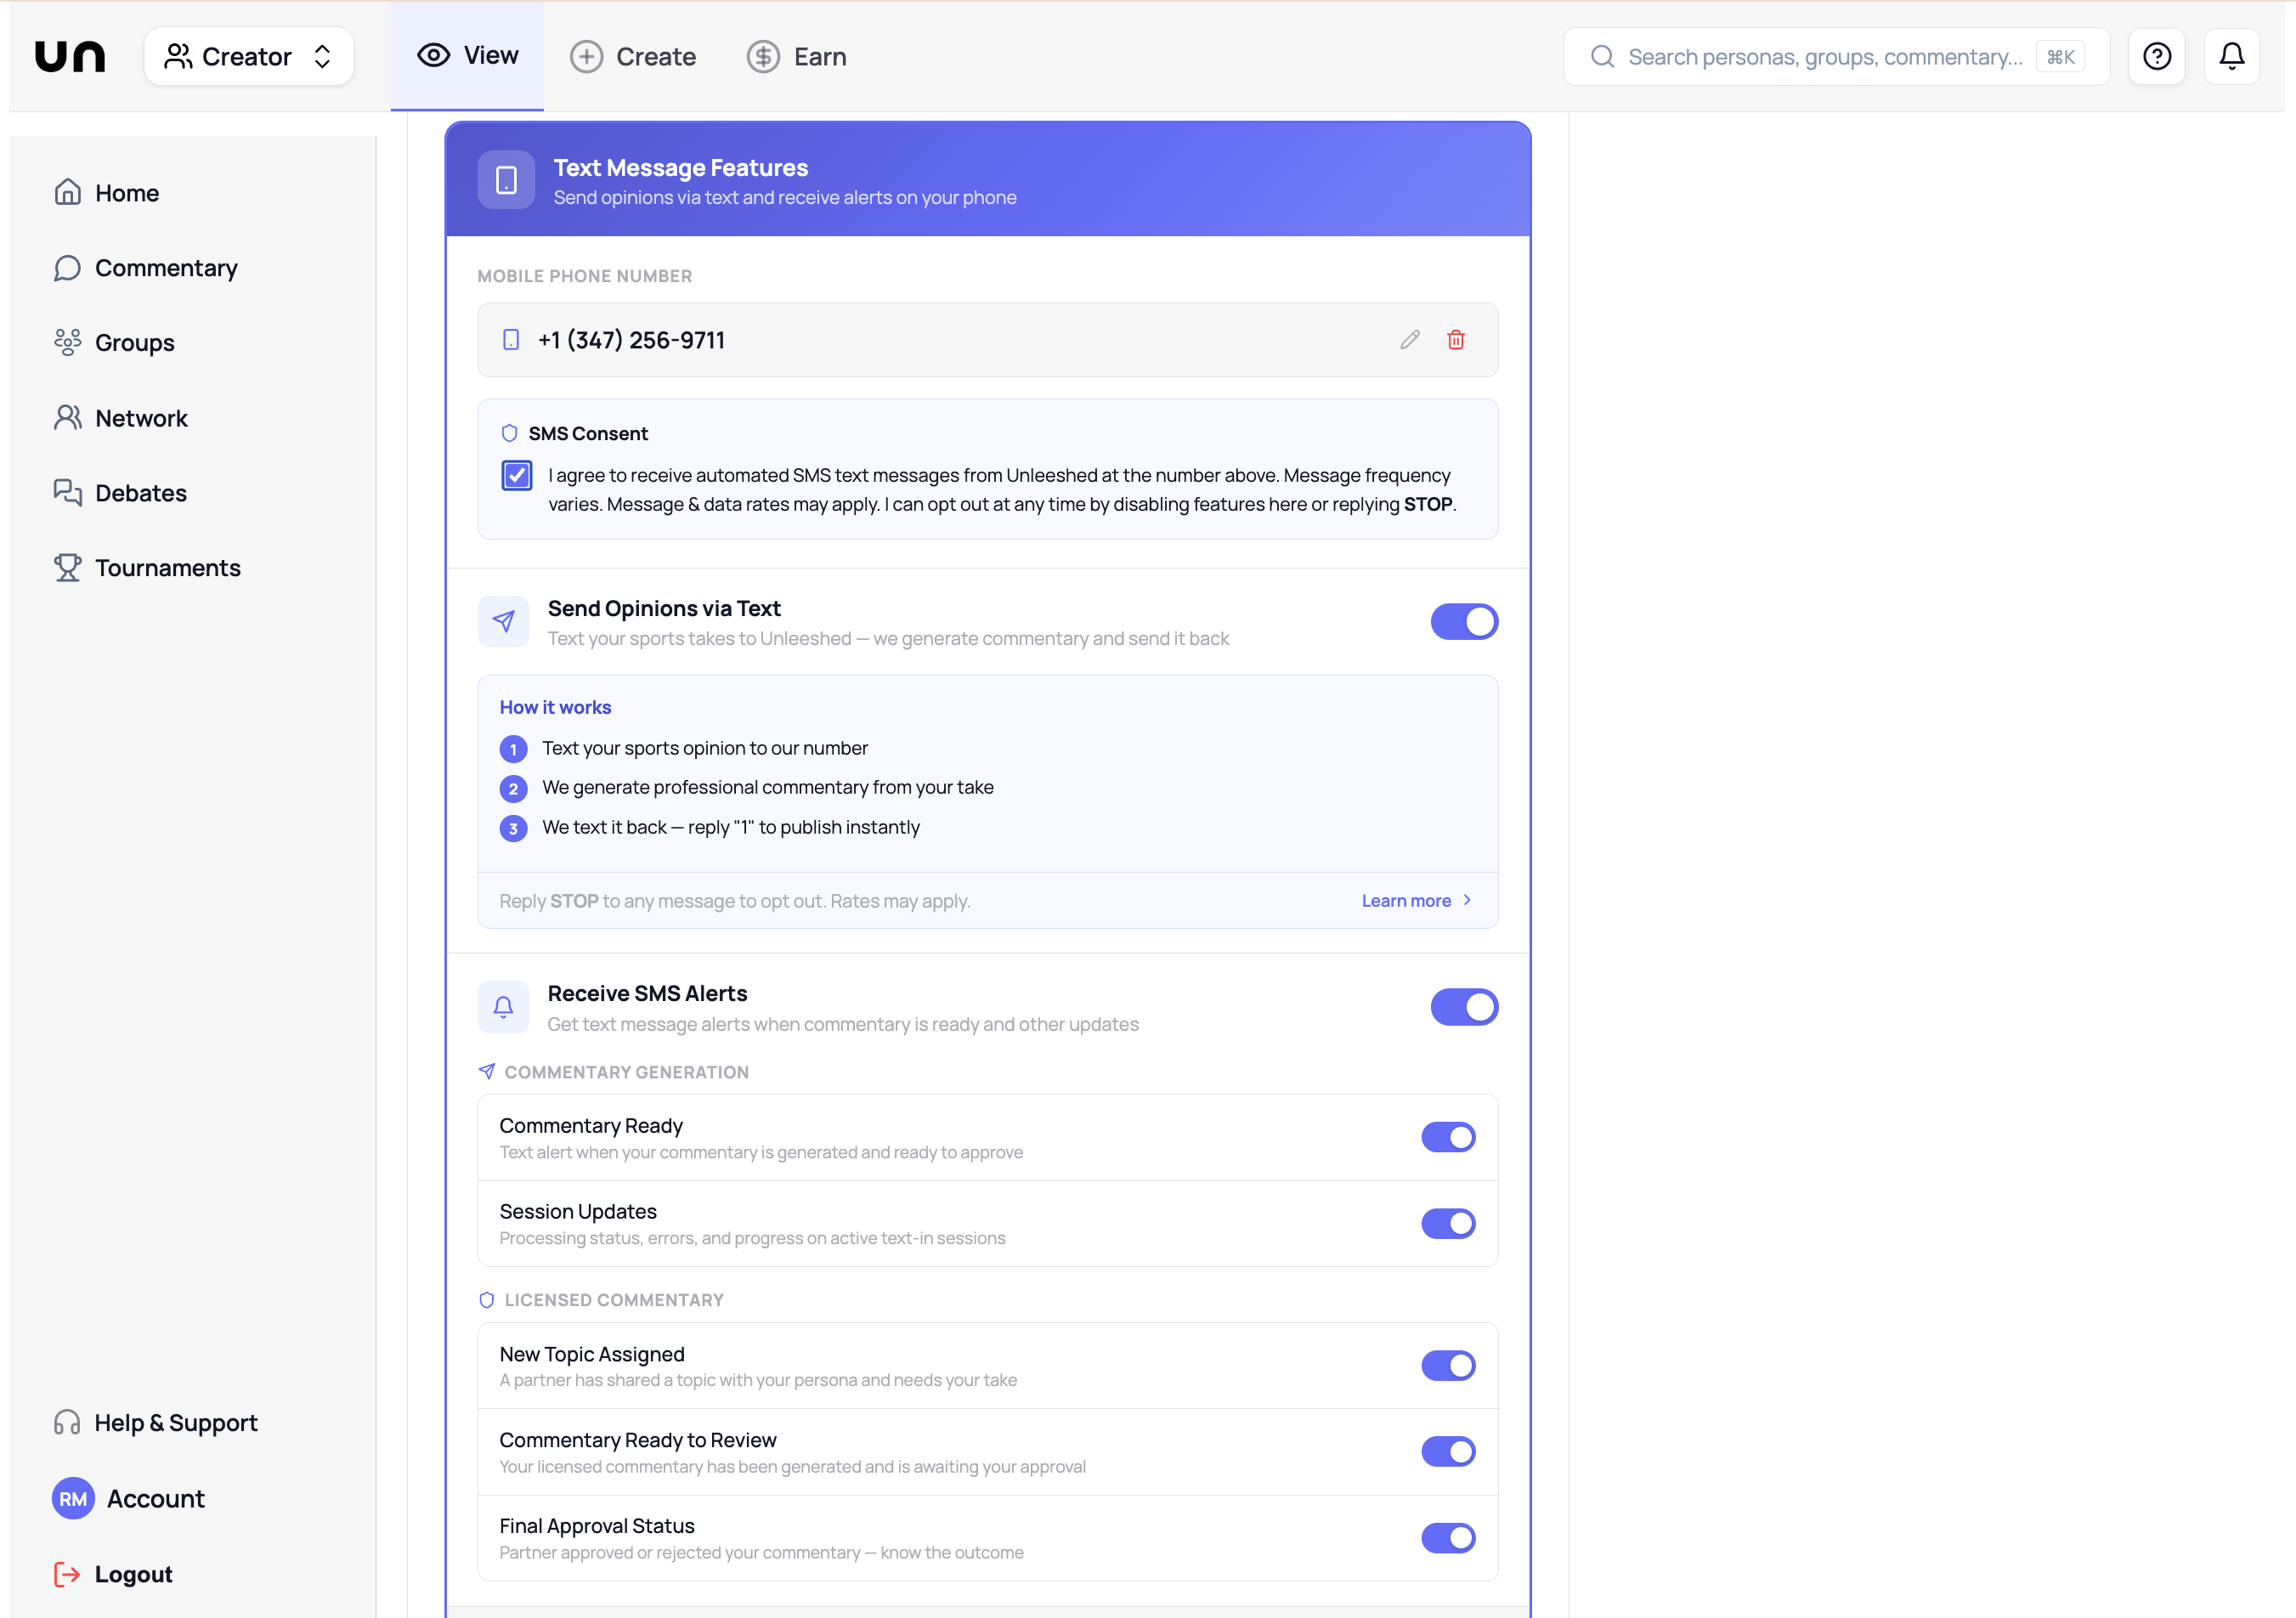The height and width of the screenshot is (1618, 2296).
Task: Open Tournaments from the sidebar
Action: point(167,568)
